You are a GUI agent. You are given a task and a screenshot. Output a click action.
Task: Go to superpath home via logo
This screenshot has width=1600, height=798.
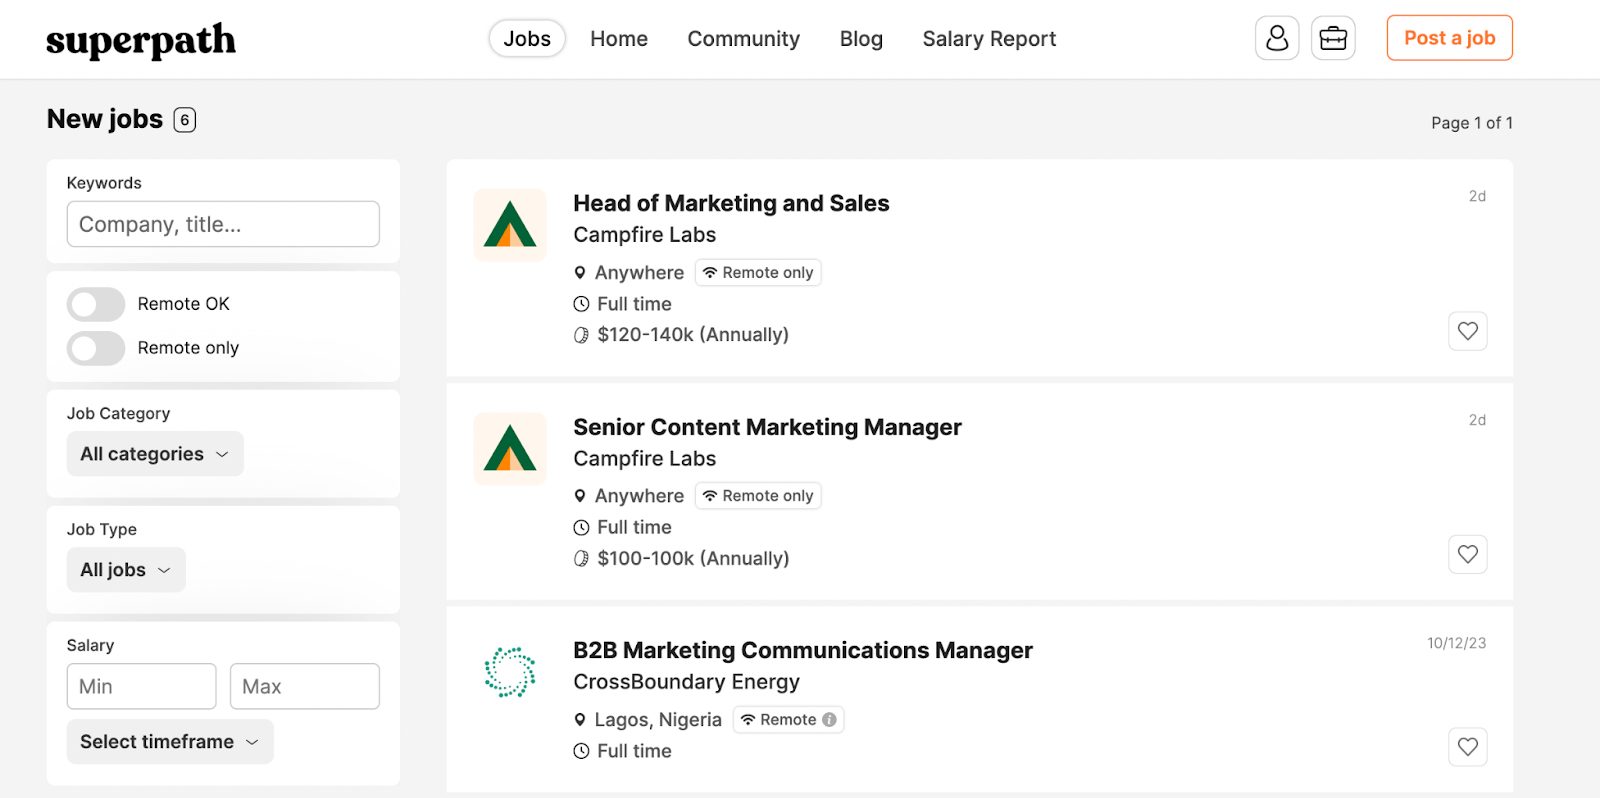click(141, 40)
